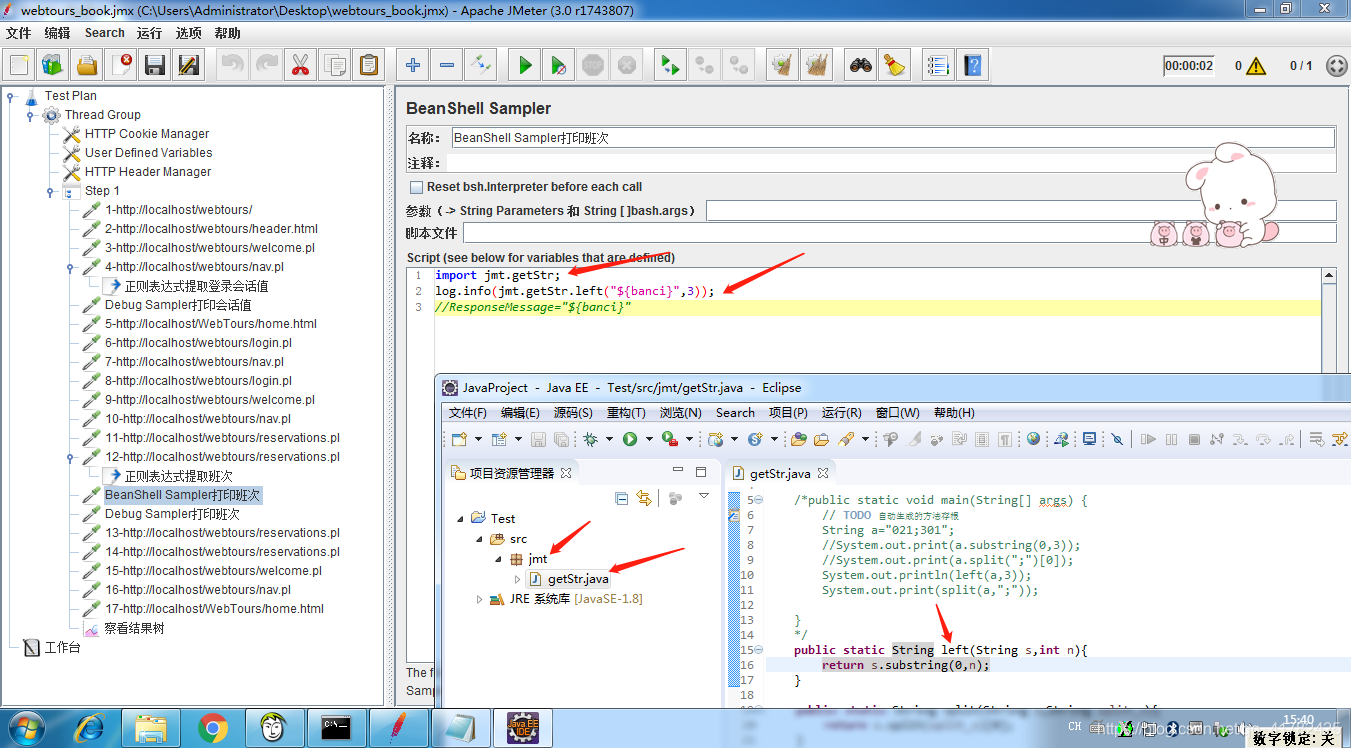
Task: Collapse the 4-http://localhost/webtours/nav.pl node
Action: [70, 267]
